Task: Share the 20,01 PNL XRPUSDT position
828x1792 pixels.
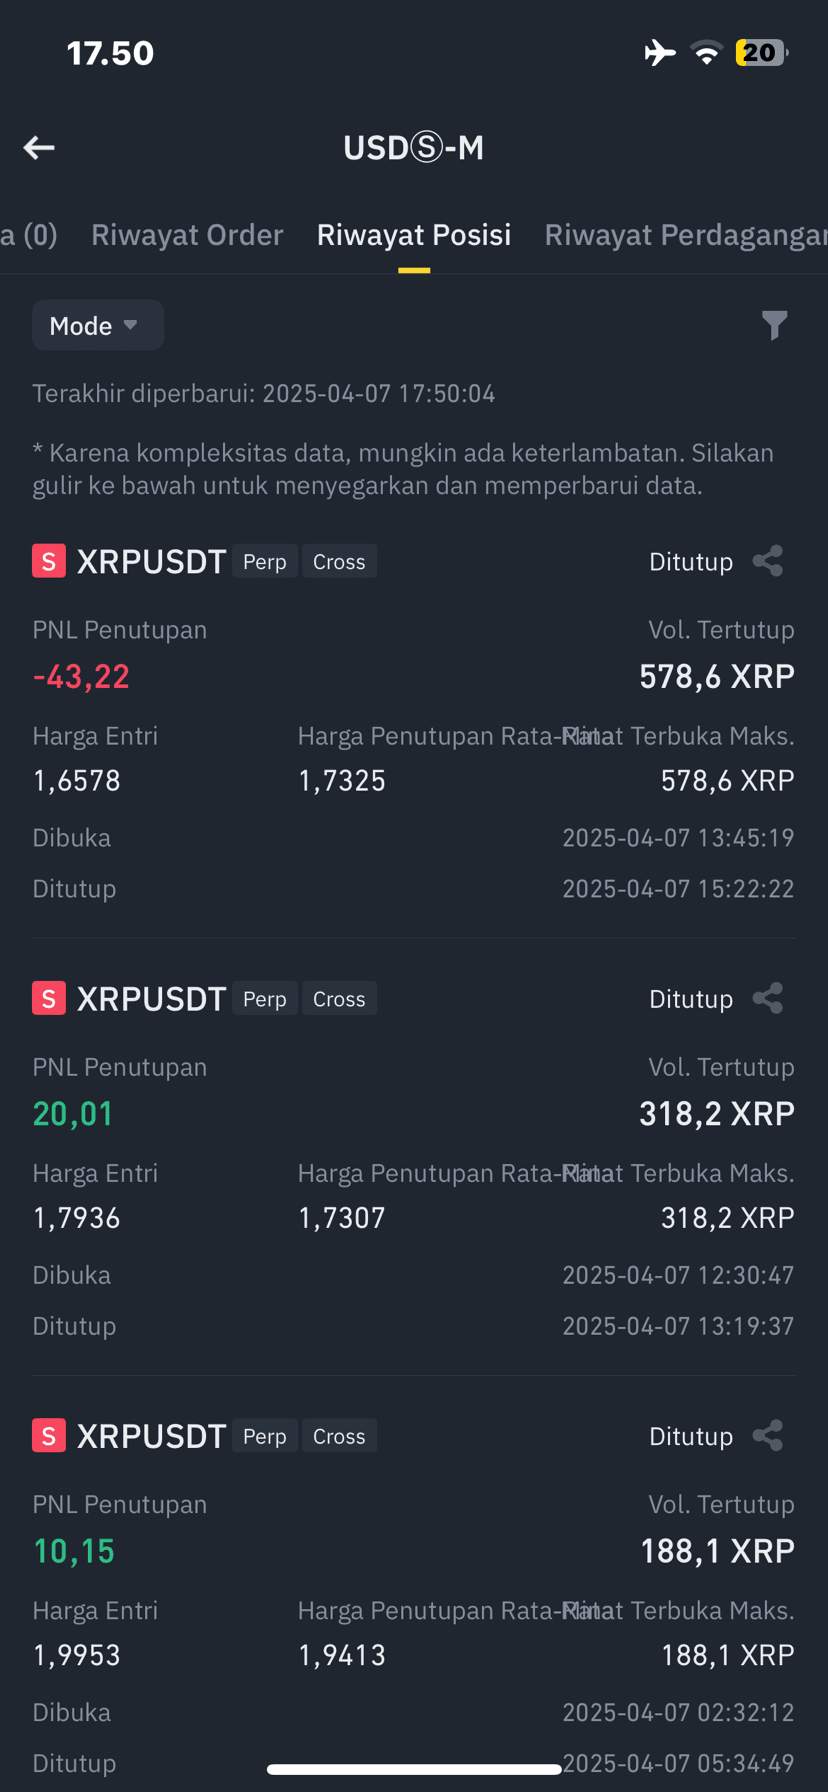Action: click(x=767, y=998)
